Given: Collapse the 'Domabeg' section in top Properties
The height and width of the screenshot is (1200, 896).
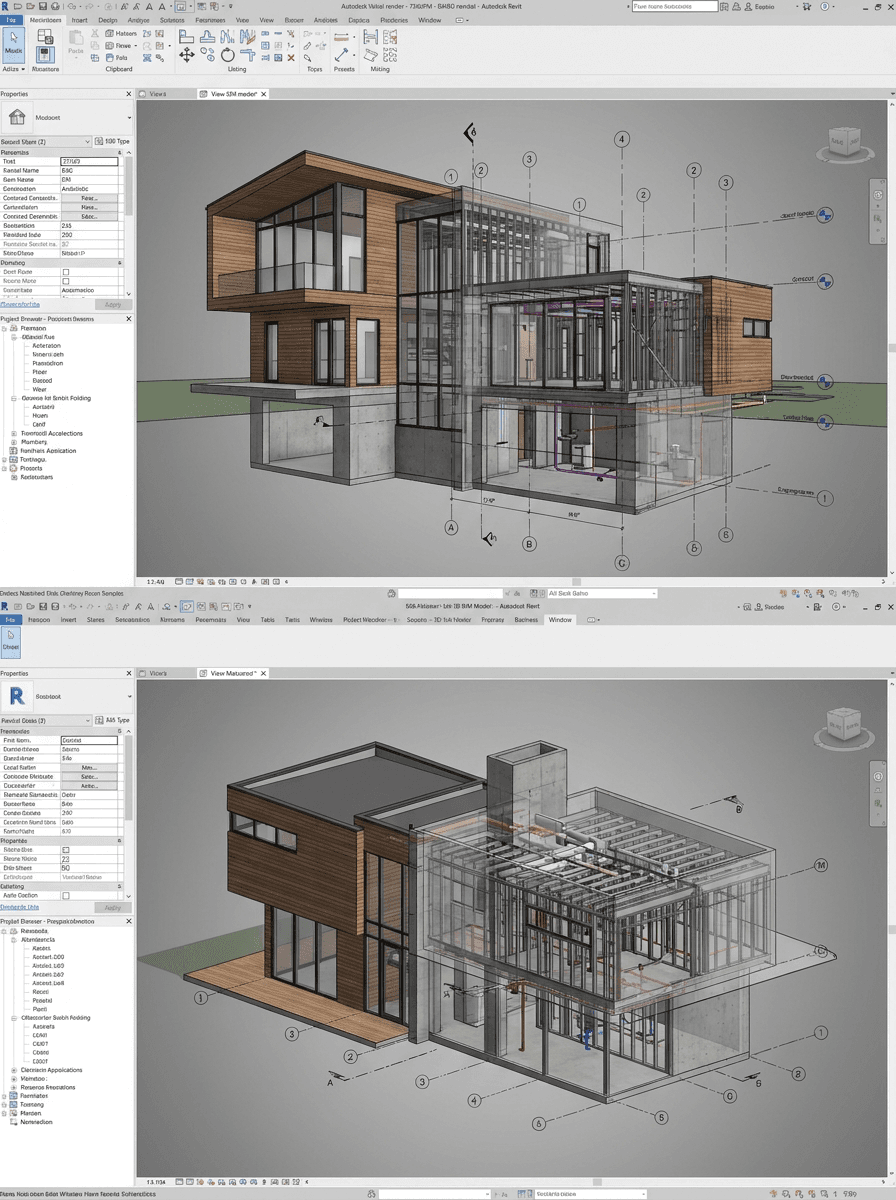Looking at the screenshot, I should pyautogui.click(x=119, y=263).
